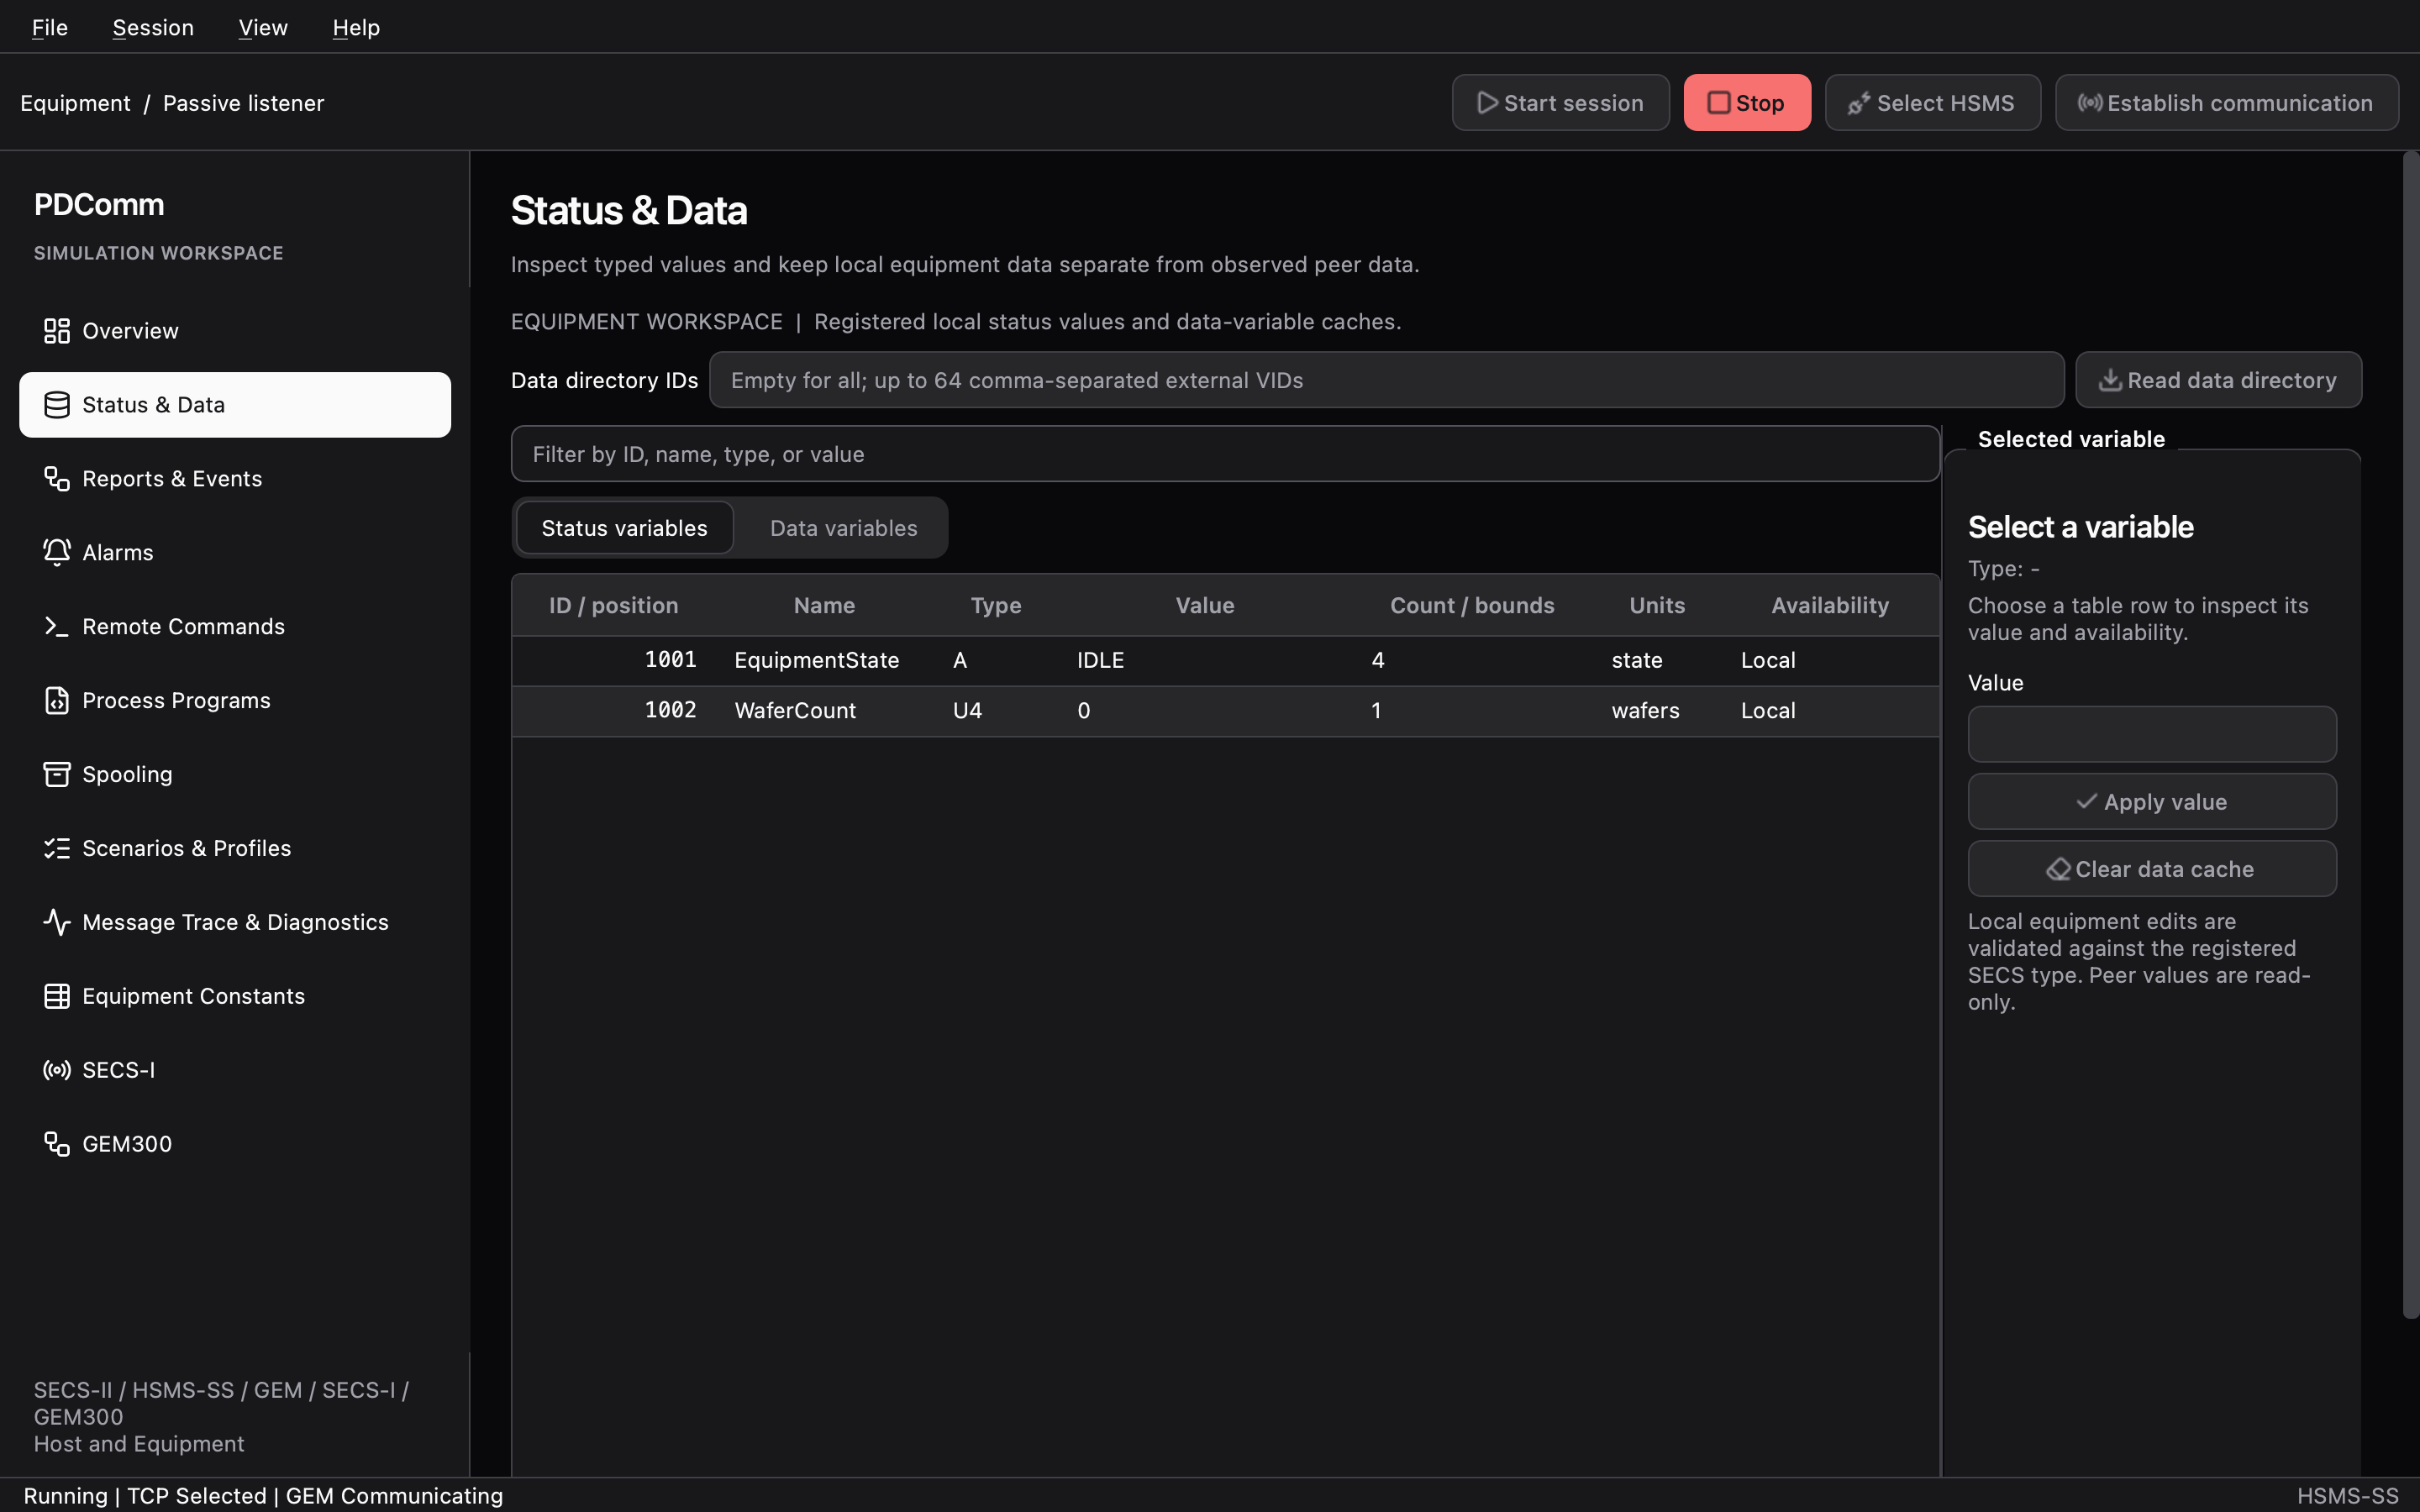Click the main panel vertical scrollbar

[x=2410, y=735]
